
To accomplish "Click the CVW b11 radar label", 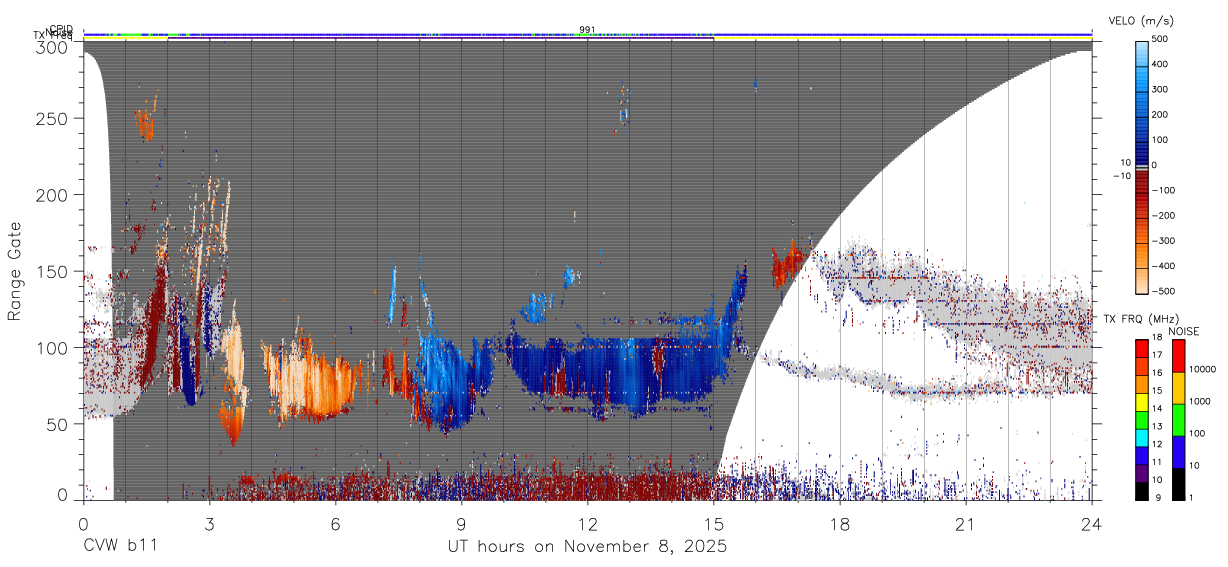I will [x=120, y=547].
